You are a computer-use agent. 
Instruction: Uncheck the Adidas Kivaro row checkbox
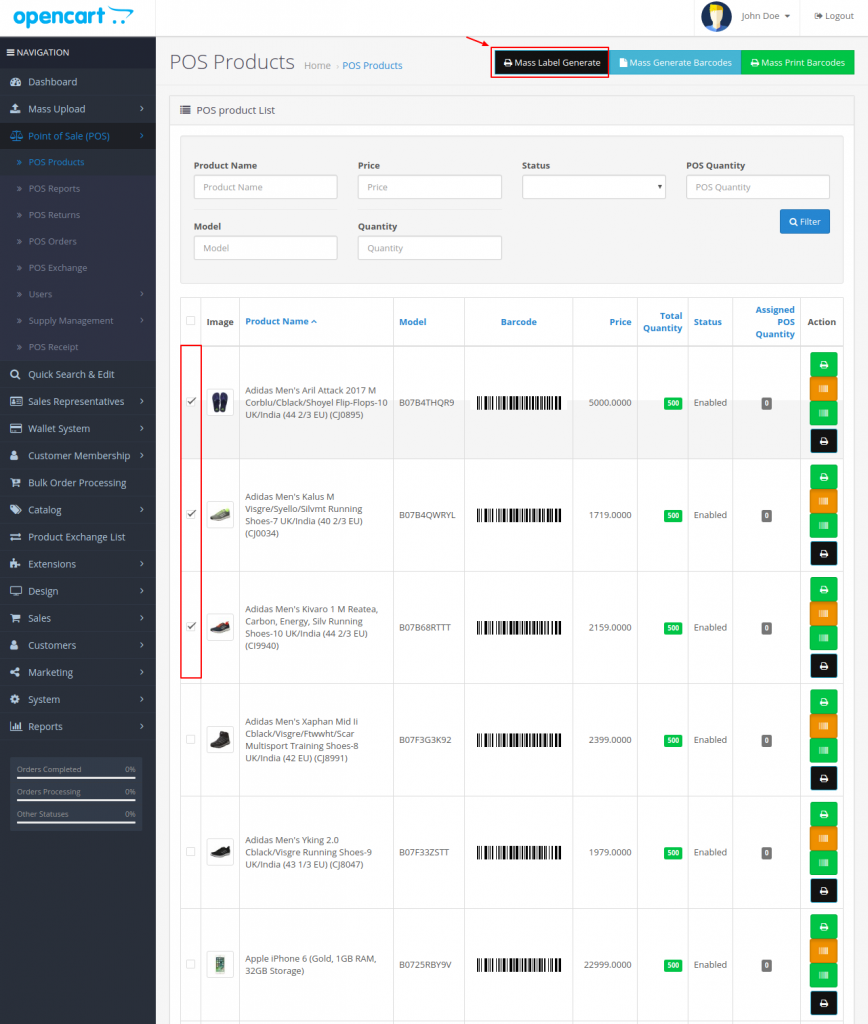click(191, 626)
